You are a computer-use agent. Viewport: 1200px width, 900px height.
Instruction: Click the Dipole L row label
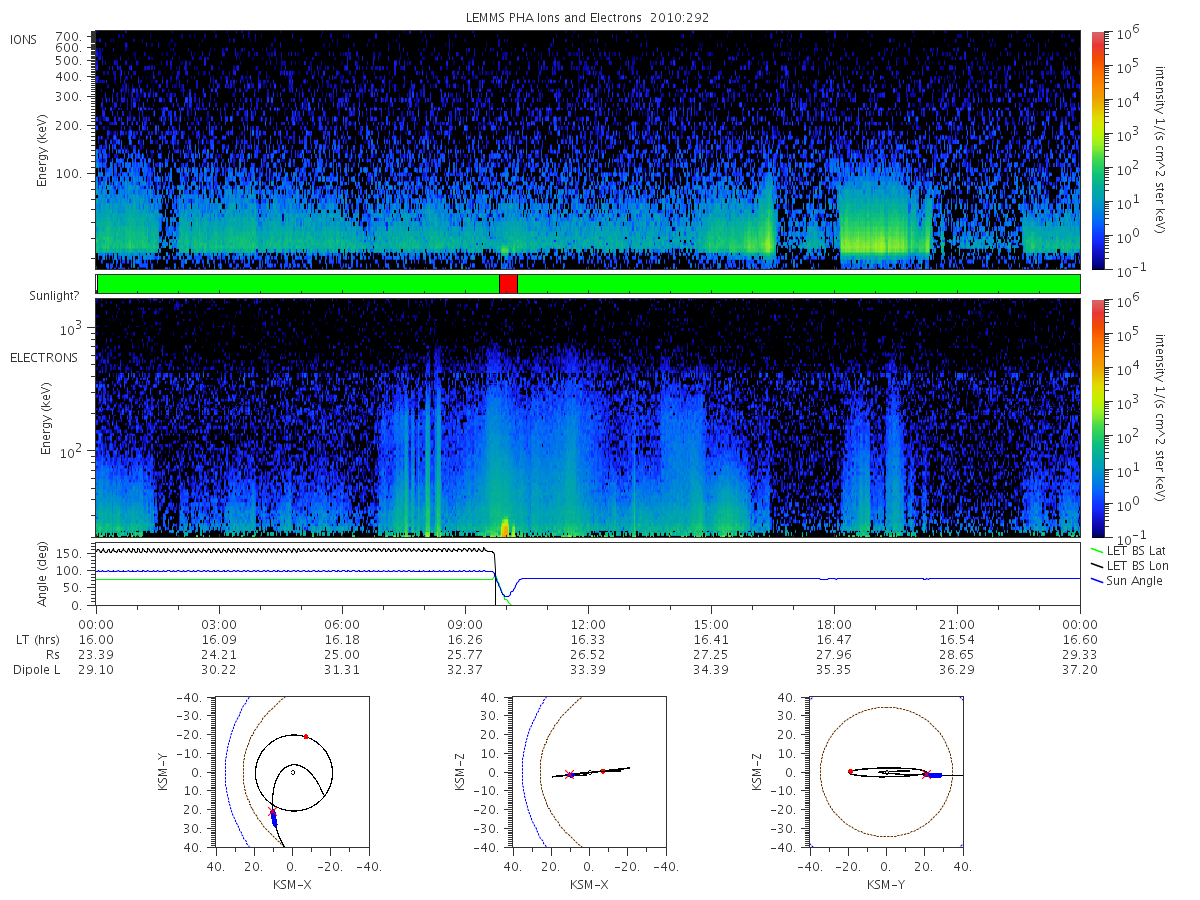pos(36,670)
